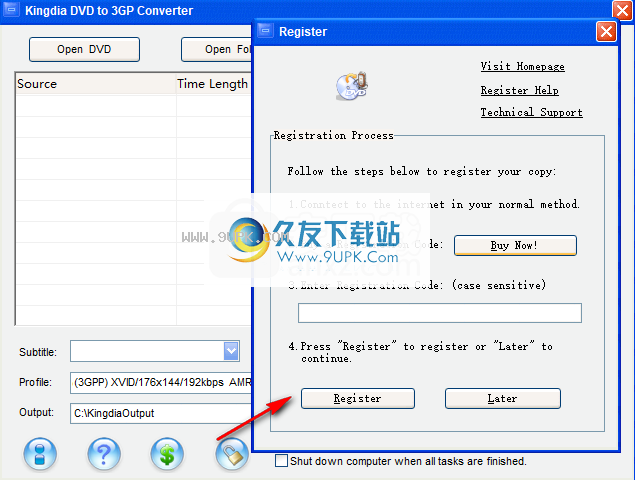Click the blue info icon in main window
The height and width of the screenshot is (480, 635).
[x=40, y=454]
